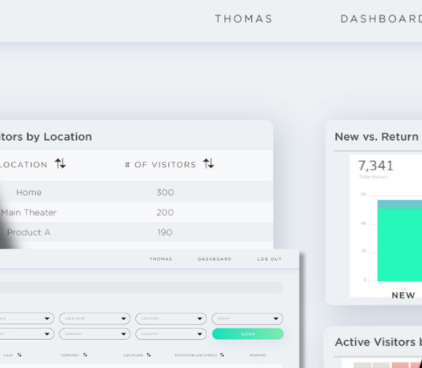Click the green Submit button in front window

pos(248,334)
